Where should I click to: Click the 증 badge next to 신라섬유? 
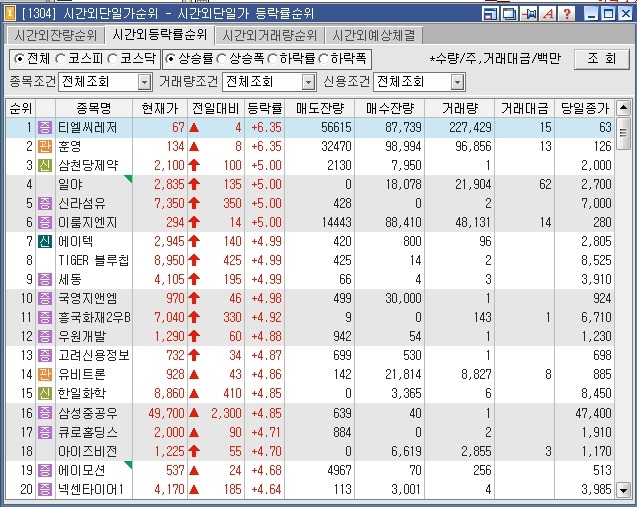pos(45,203)
